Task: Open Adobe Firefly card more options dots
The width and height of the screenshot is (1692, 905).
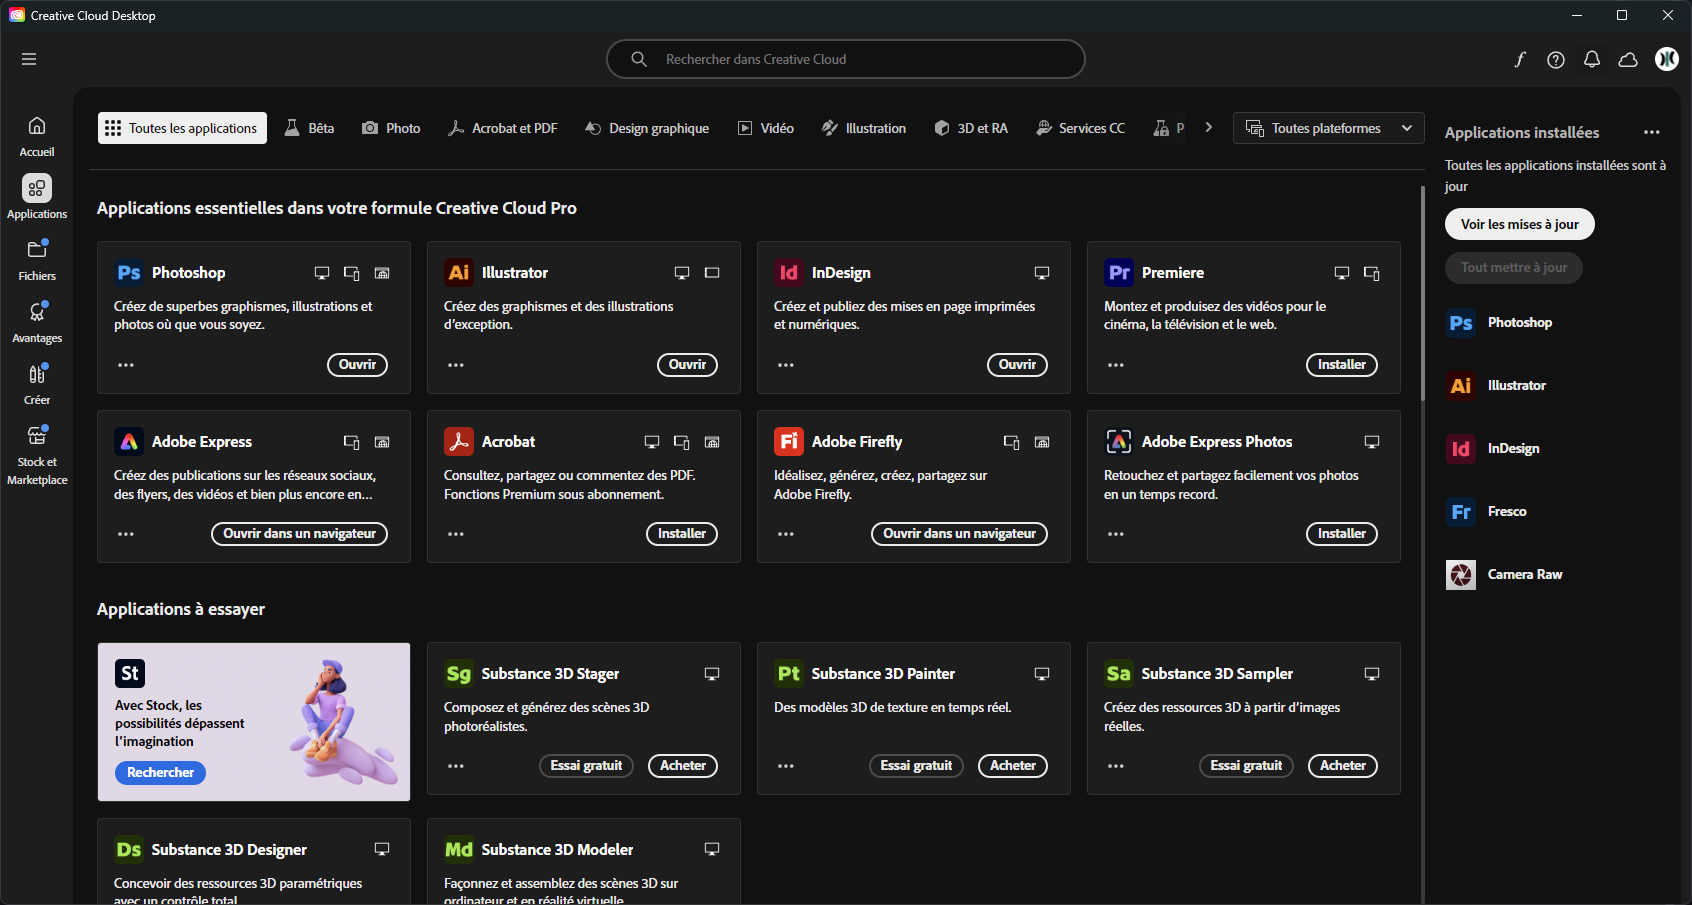Action: tap(786, 534)
